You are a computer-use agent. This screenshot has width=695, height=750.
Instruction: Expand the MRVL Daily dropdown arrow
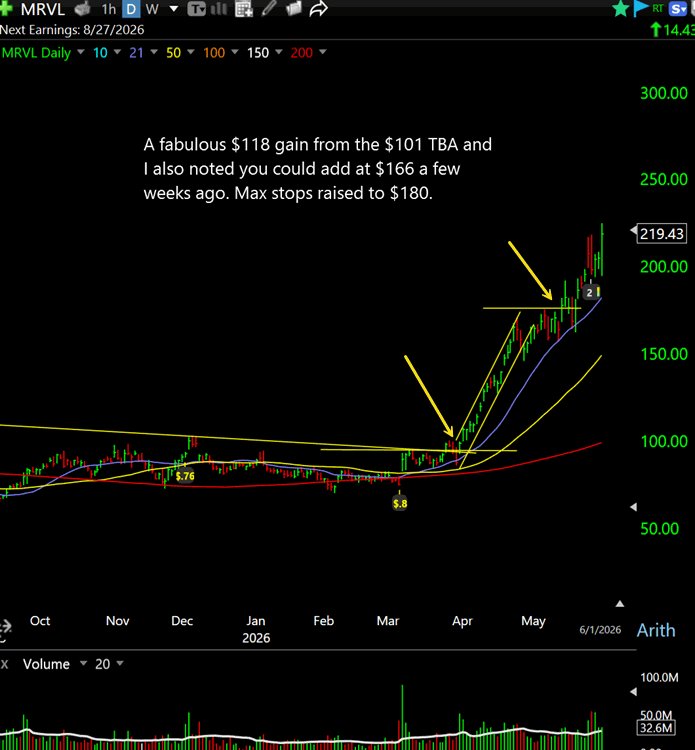click(x=80, y=51)
